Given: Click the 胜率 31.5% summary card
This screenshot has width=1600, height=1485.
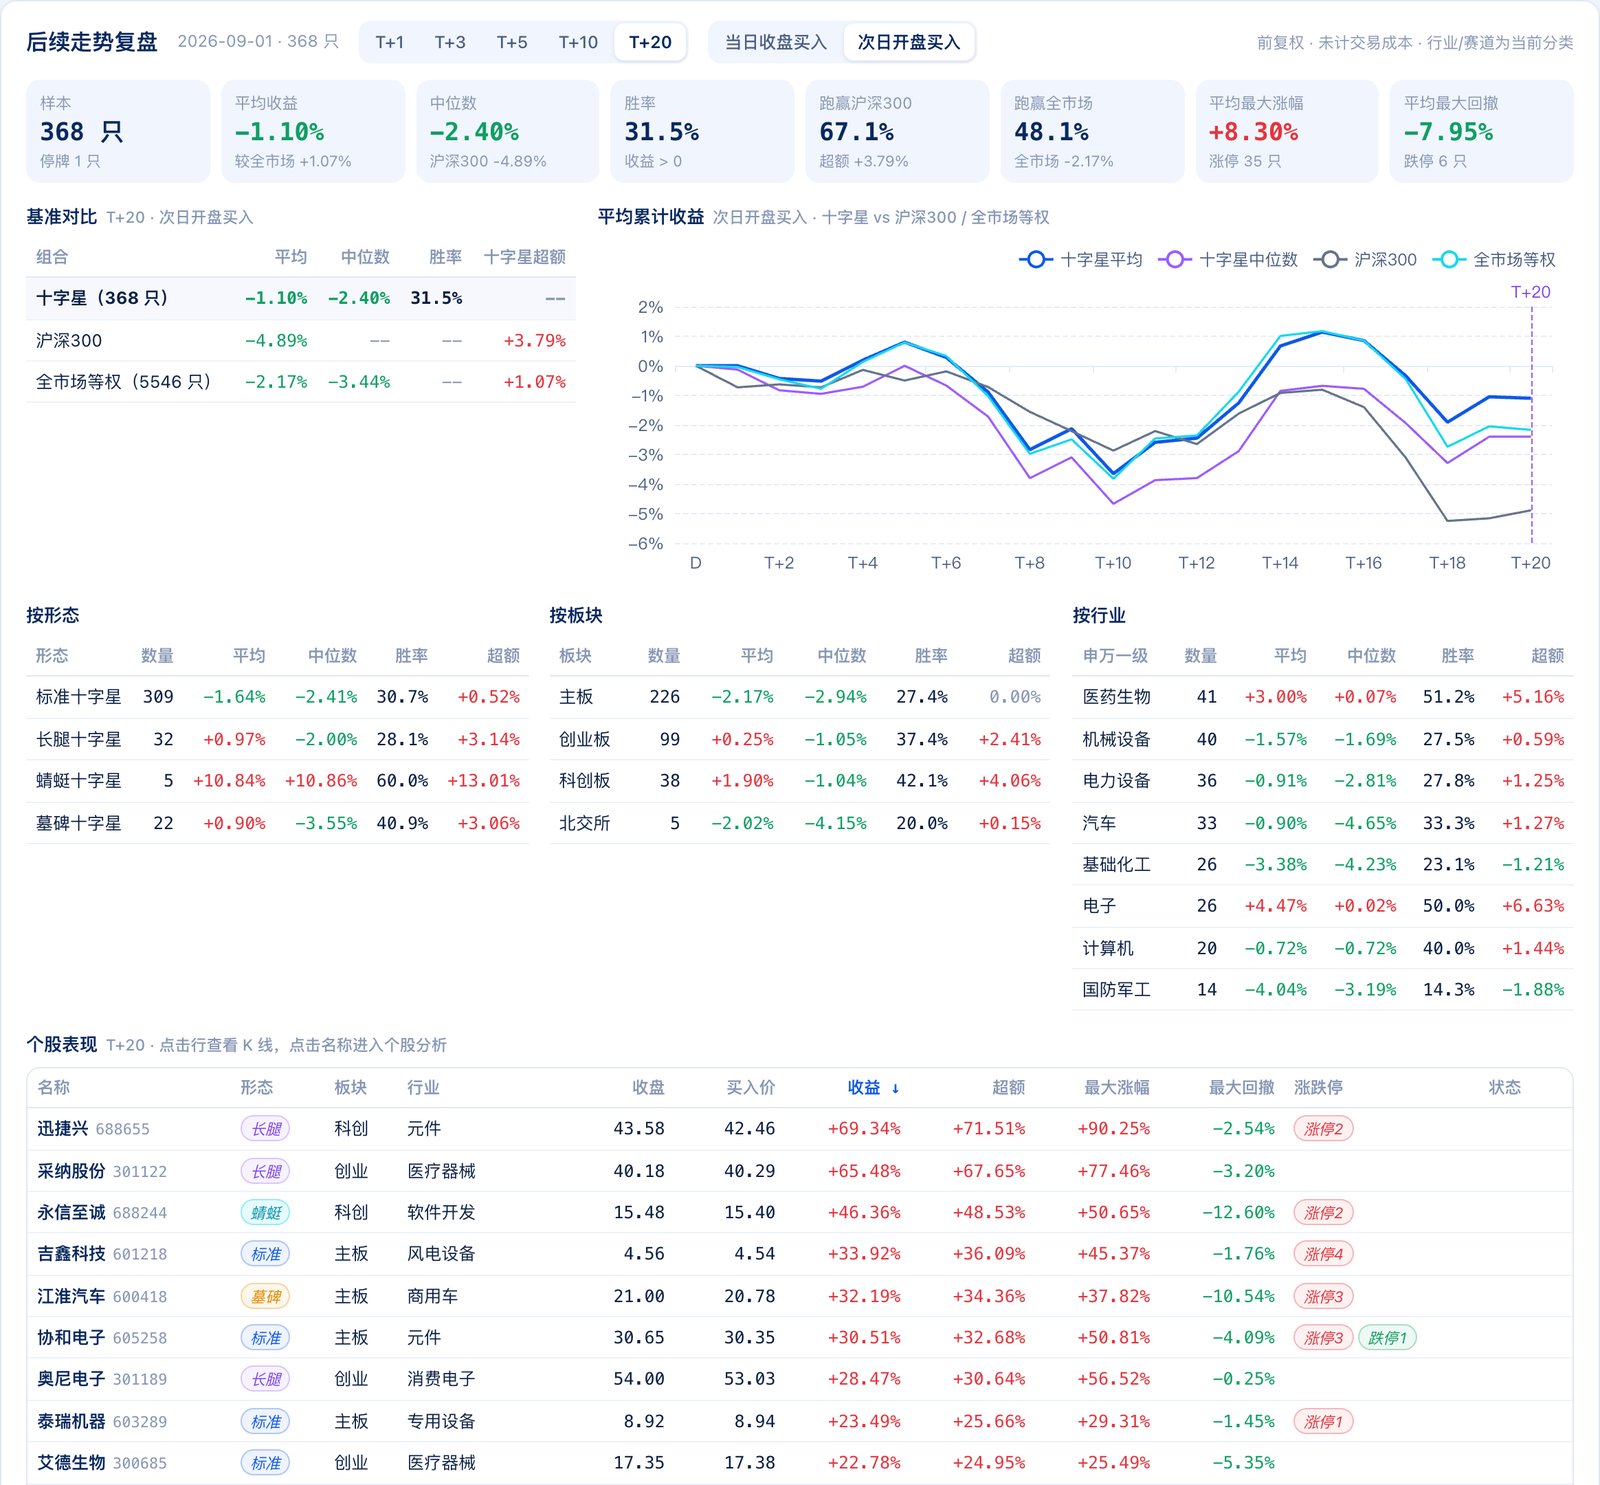Looking at the screenshot, I should click(702, 131).
